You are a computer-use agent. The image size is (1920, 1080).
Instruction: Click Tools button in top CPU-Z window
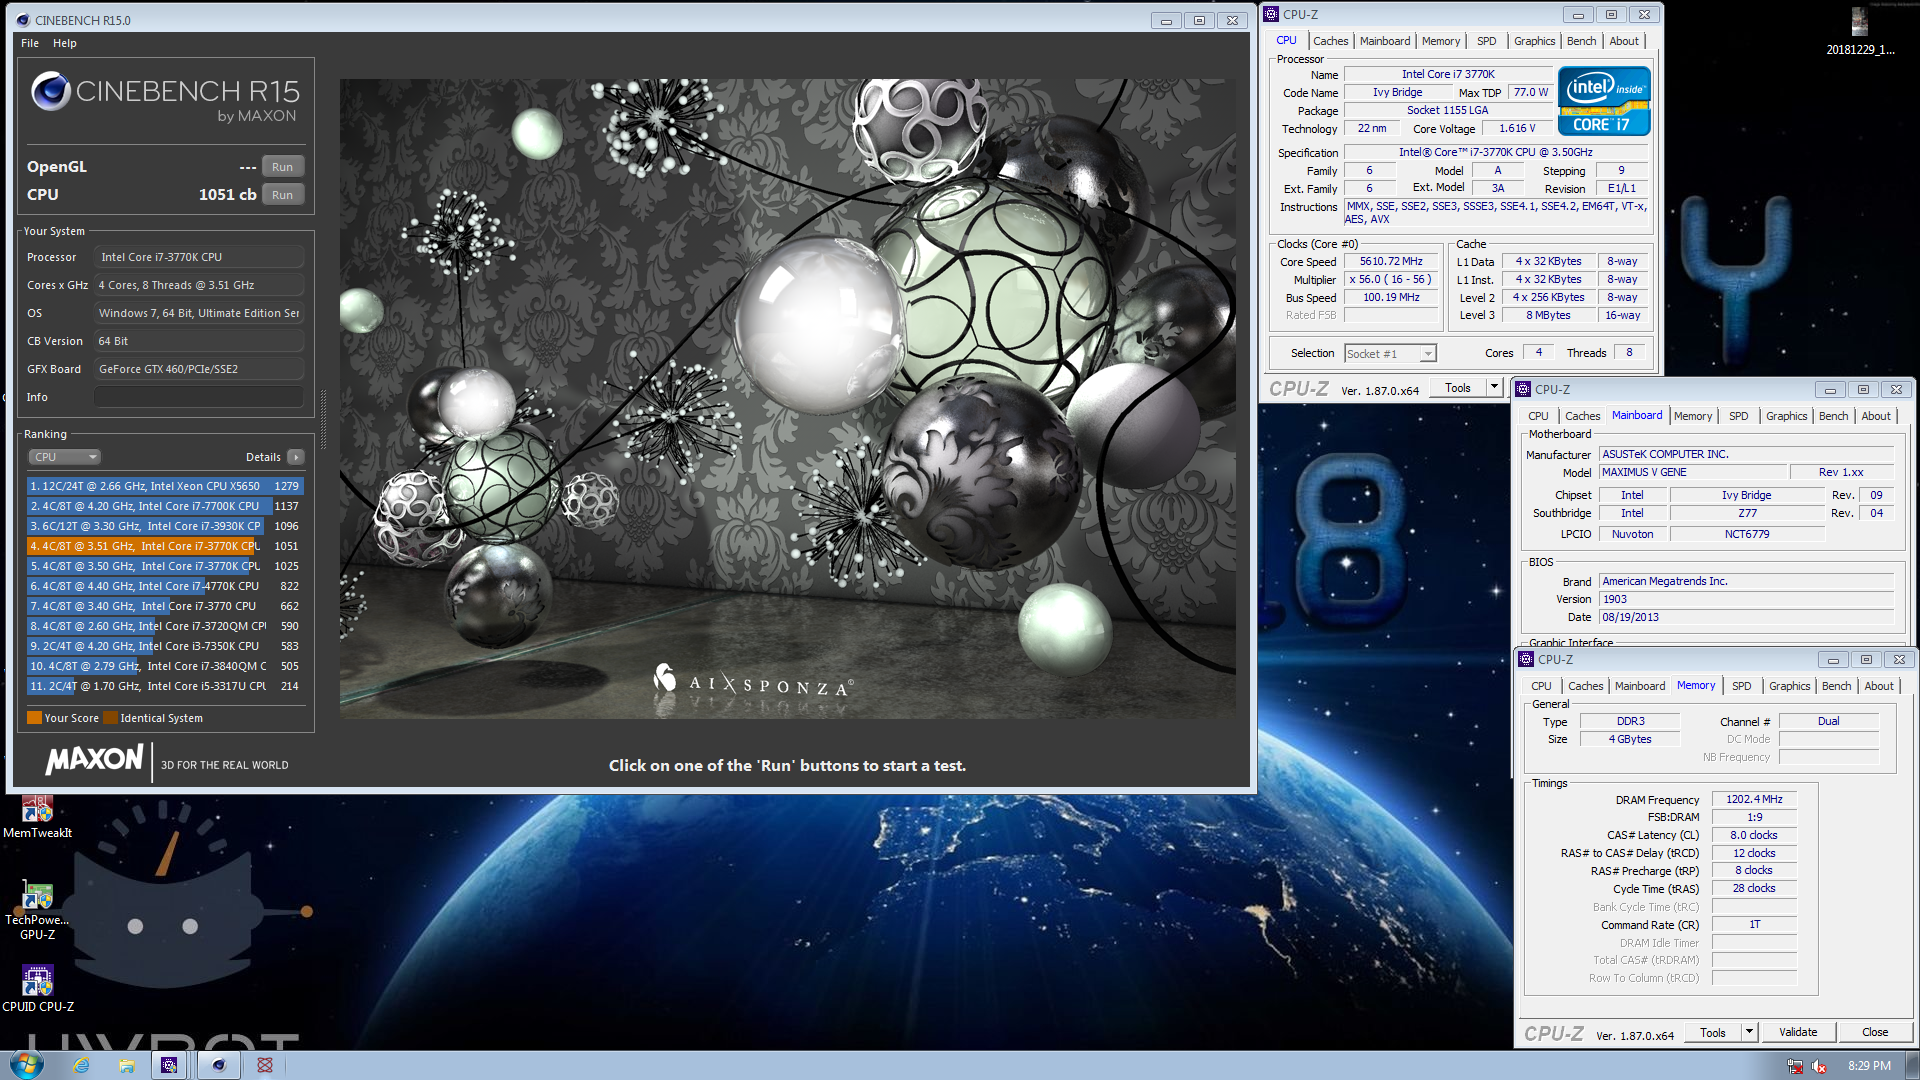1458,387
